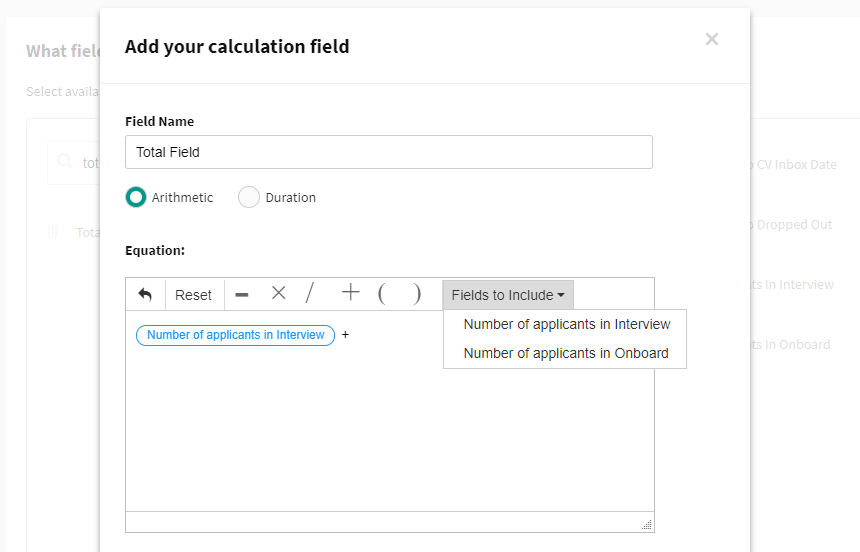Insert the multiply operator

(x=279, y=293)
